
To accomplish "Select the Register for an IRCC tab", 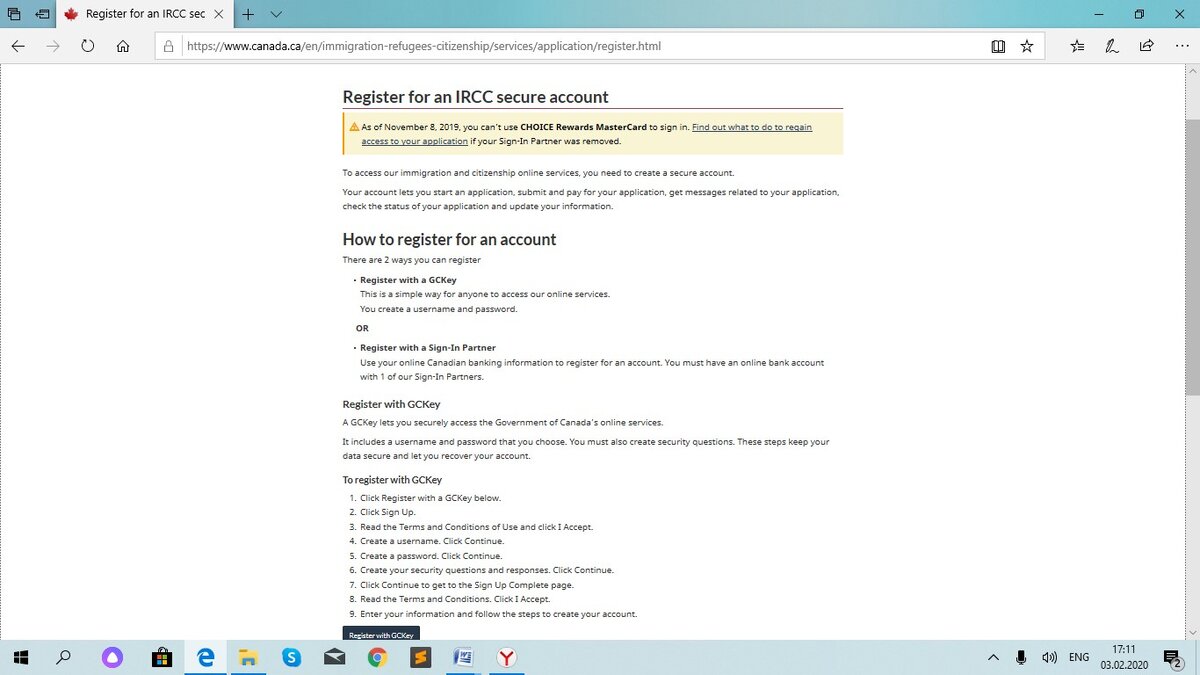I will click(x=145, y=14).
